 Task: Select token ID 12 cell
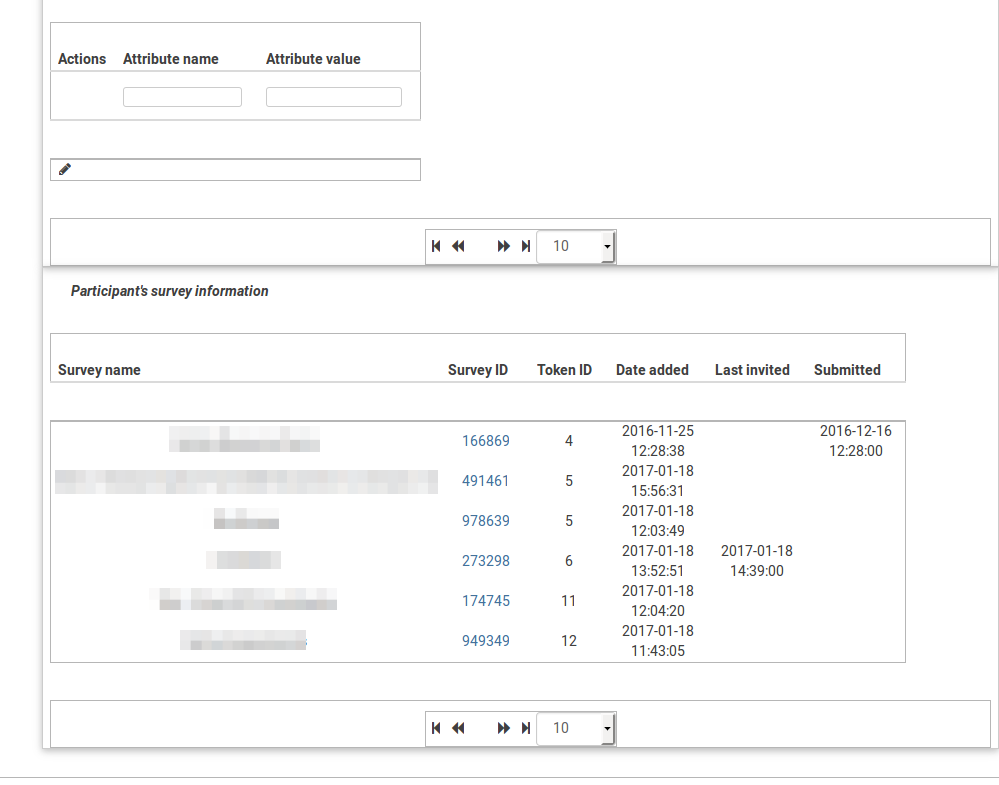pos(569,641)
